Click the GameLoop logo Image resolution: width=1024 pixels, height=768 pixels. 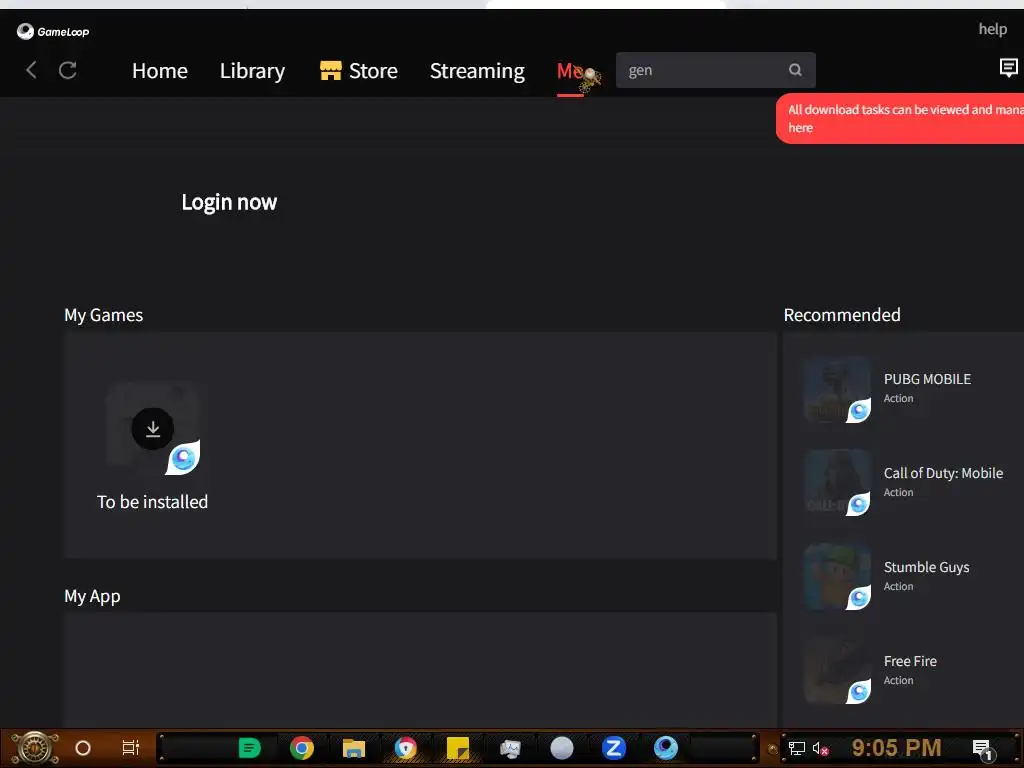coord(53,31)
